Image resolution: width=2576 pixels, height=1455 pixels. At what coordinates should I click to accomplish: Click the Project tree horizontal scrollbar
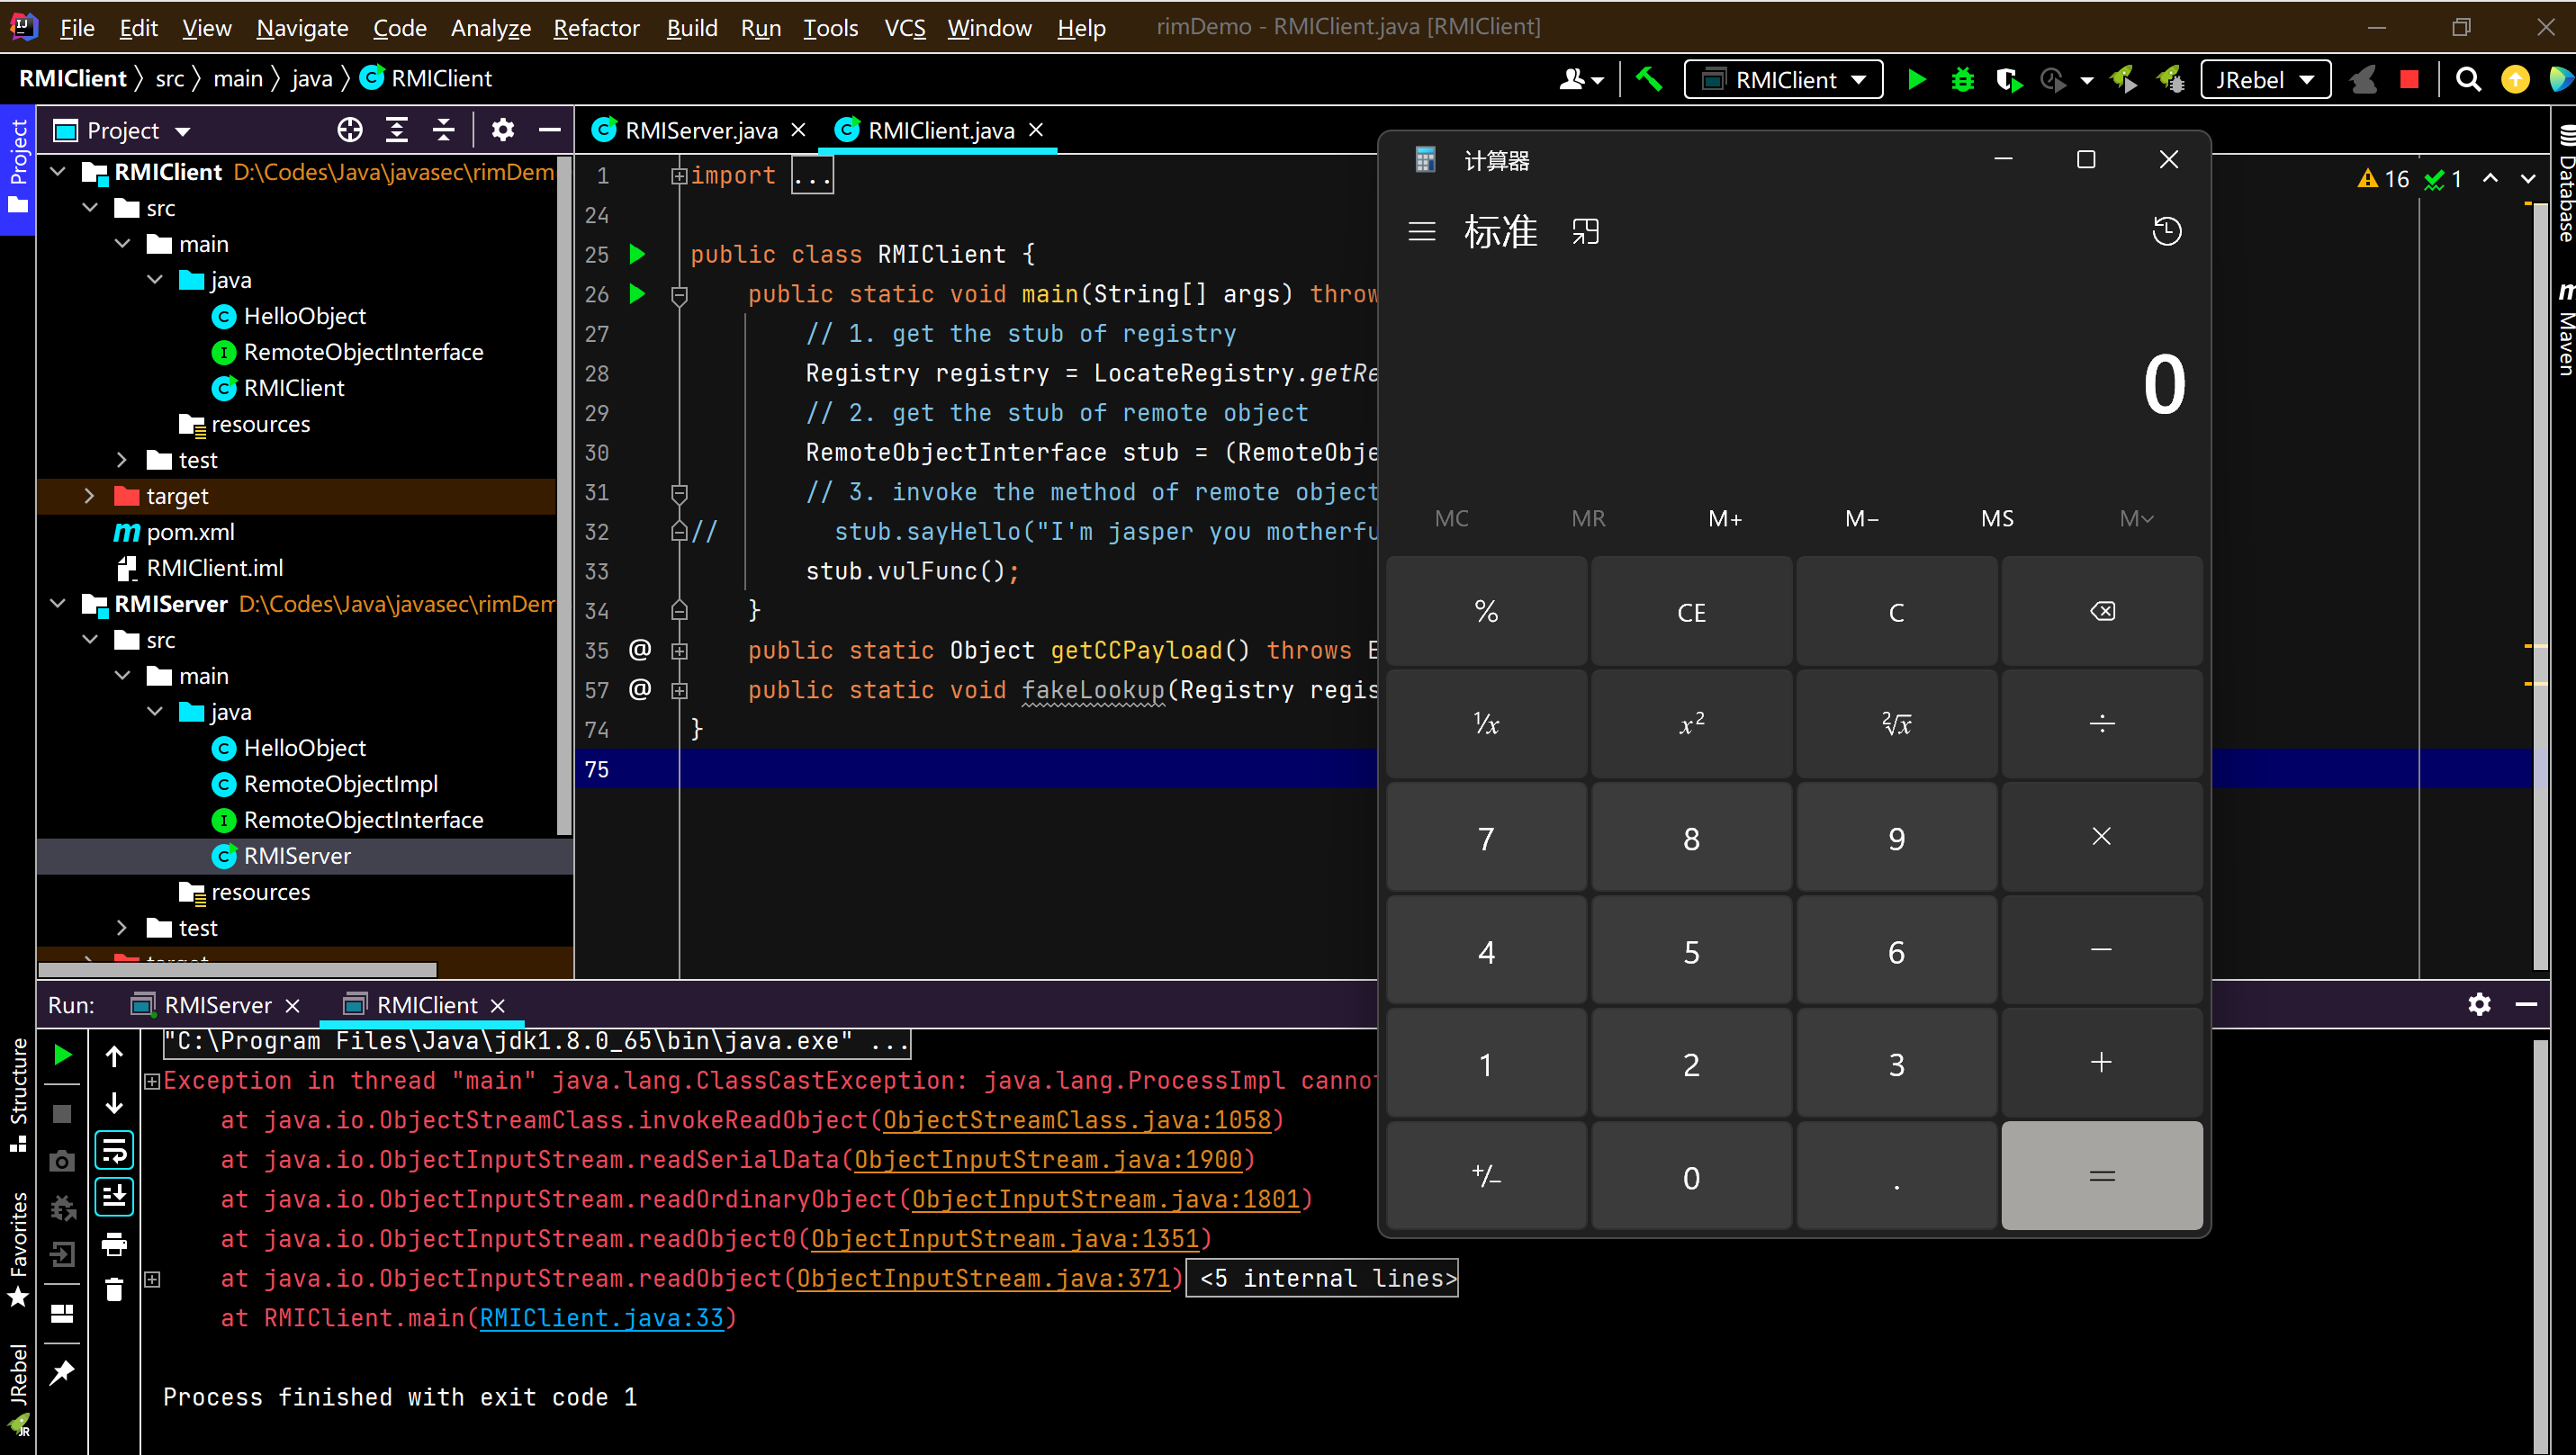point(237,969)
